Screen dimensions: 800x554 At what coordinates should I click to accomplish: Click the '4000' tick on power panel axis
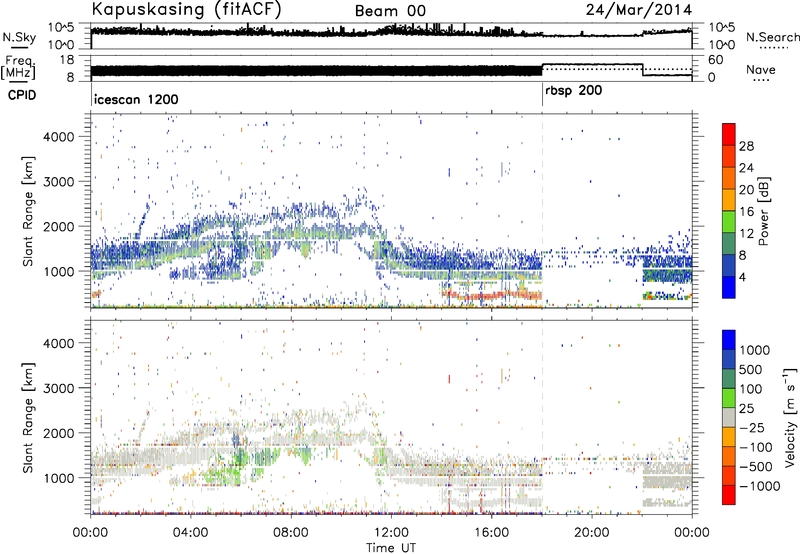pyautogui.click(x=58, y=137)
